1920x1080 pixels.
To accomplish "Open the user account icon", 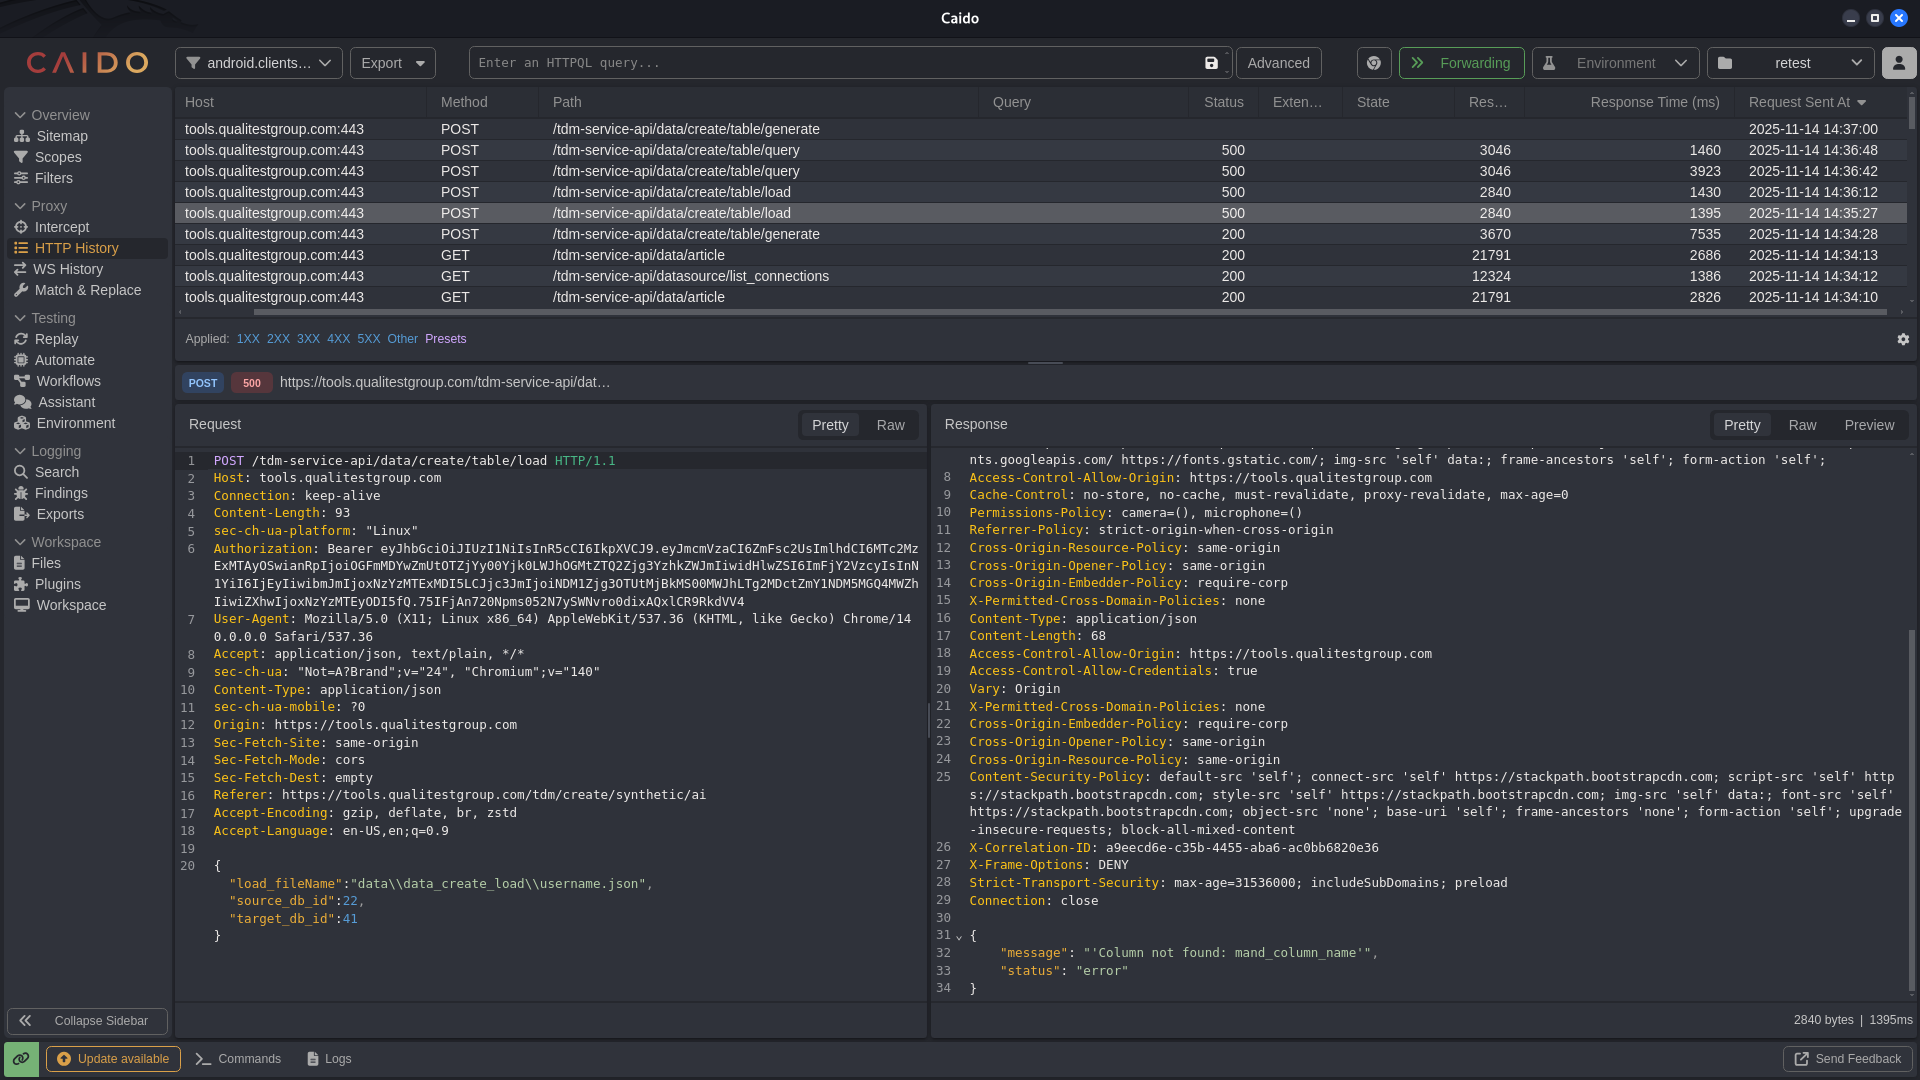I will (x=1898, y=63).
